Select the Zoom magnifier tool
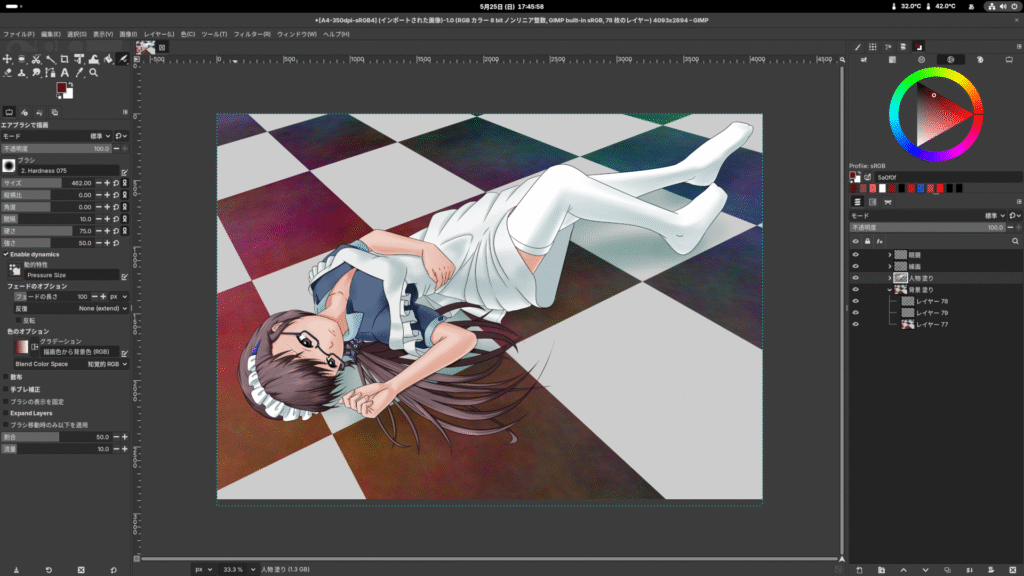The image size is (1024, 576). pyautogui.click(x=93, y=73)
